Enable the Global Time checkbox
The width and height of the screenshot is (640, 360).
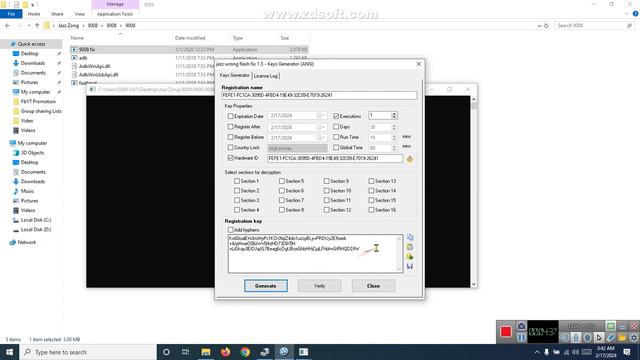click(x=336, y=147)
